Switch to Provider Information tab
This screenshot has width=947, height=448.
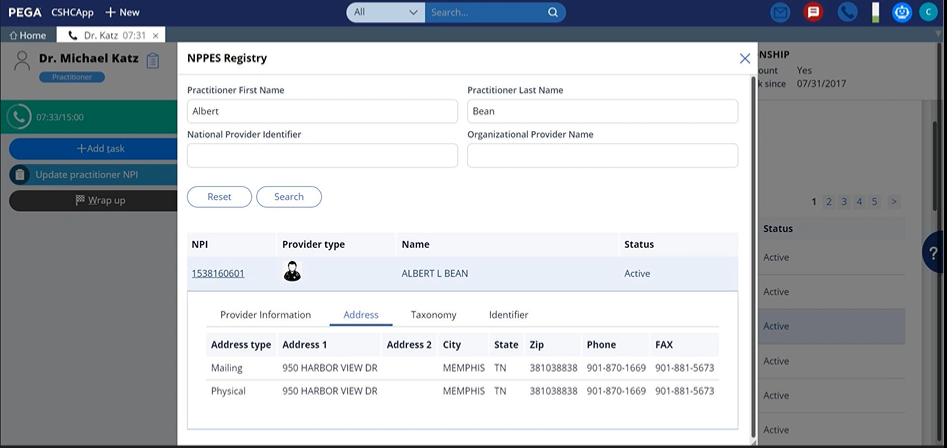coord(265,315)
